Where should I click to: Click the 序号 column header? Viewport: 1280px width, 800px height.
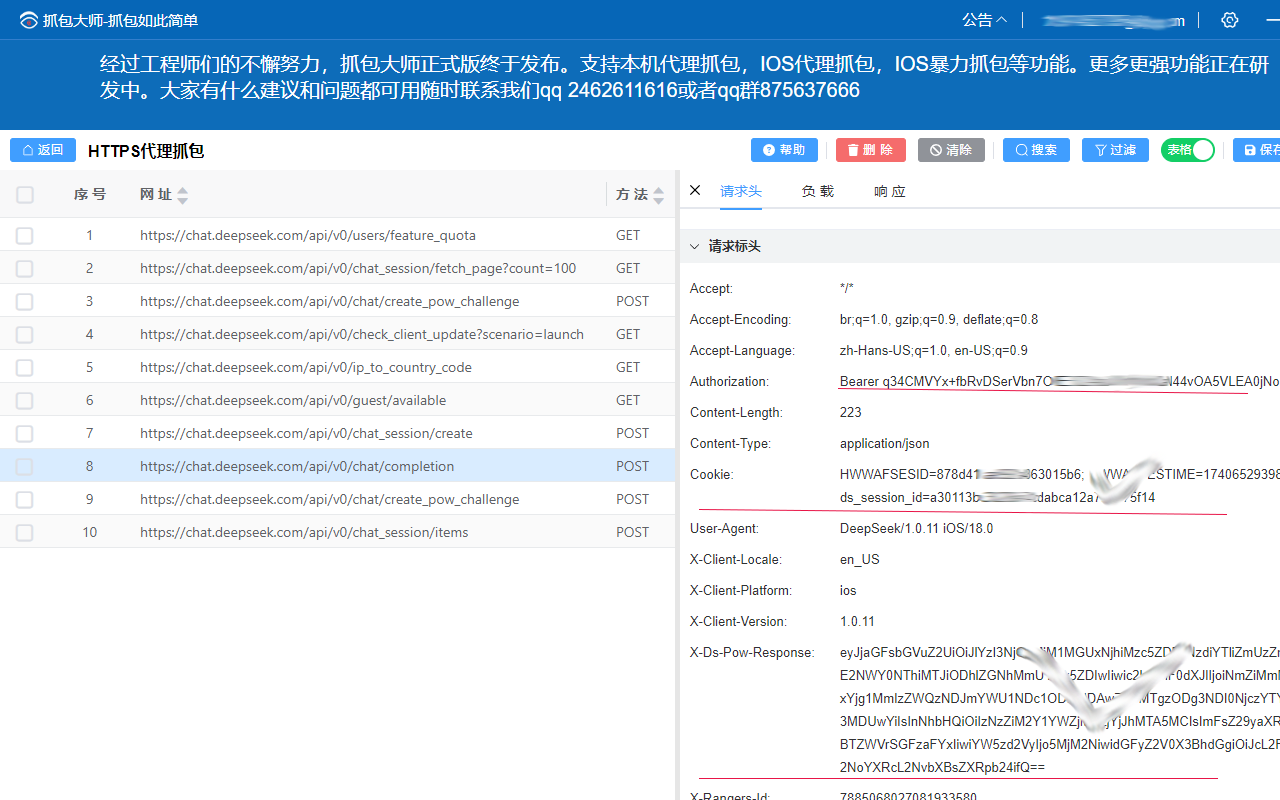[x=89, y=195]
